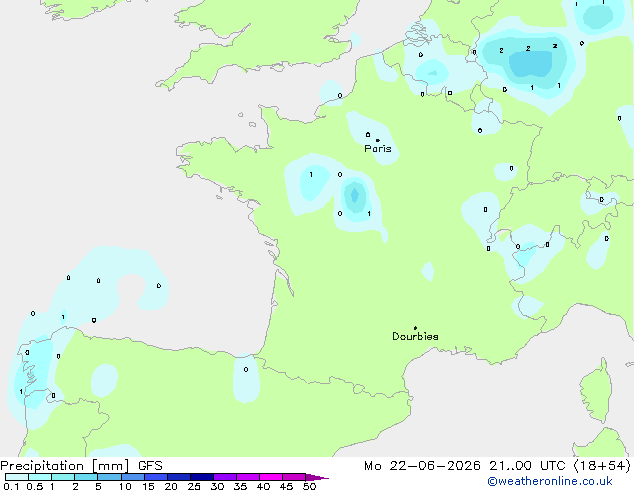Click the over-50 mm arrow at legend end
Image resolution: width=634 pixels, height=490 pixels.
tap(317, 477)
